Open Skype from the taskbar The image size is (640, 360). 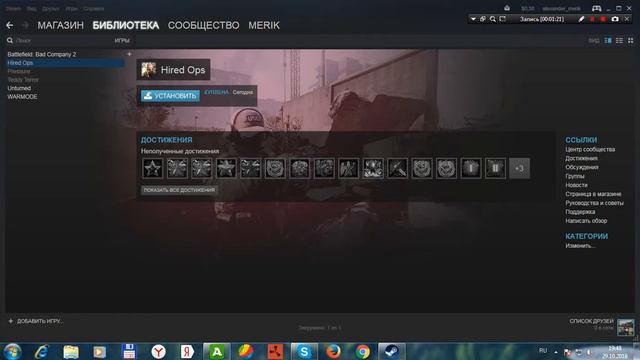click(x=304, y=351)
